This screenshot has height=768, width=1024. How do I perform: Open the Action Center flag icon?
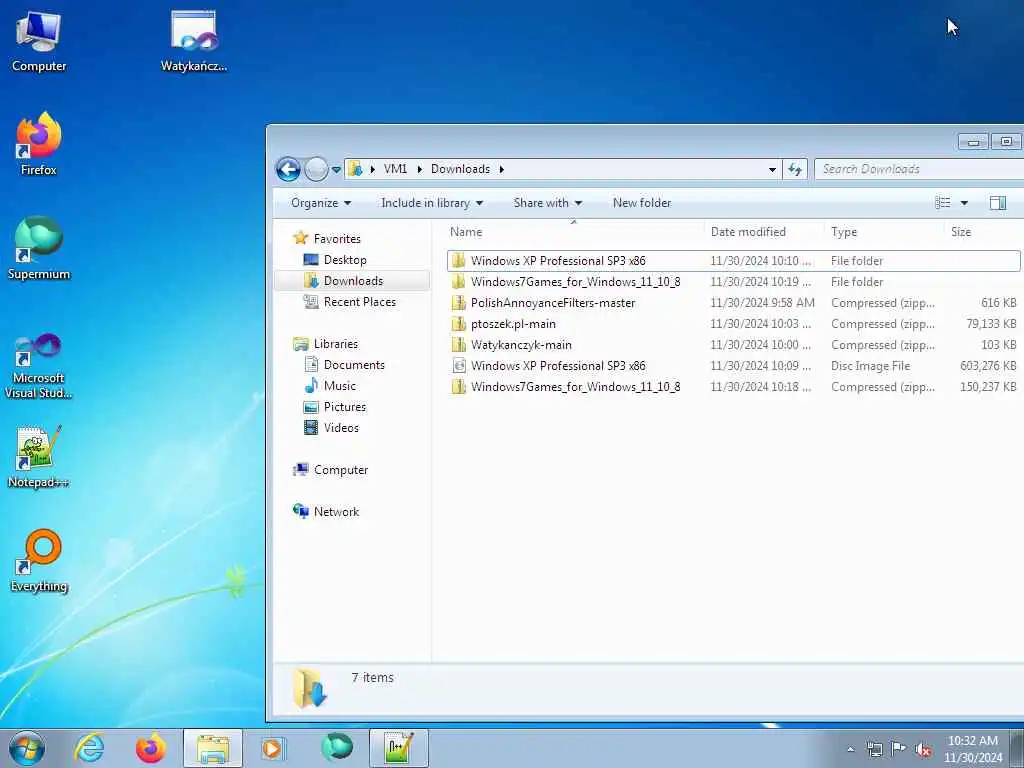(899, 749)
